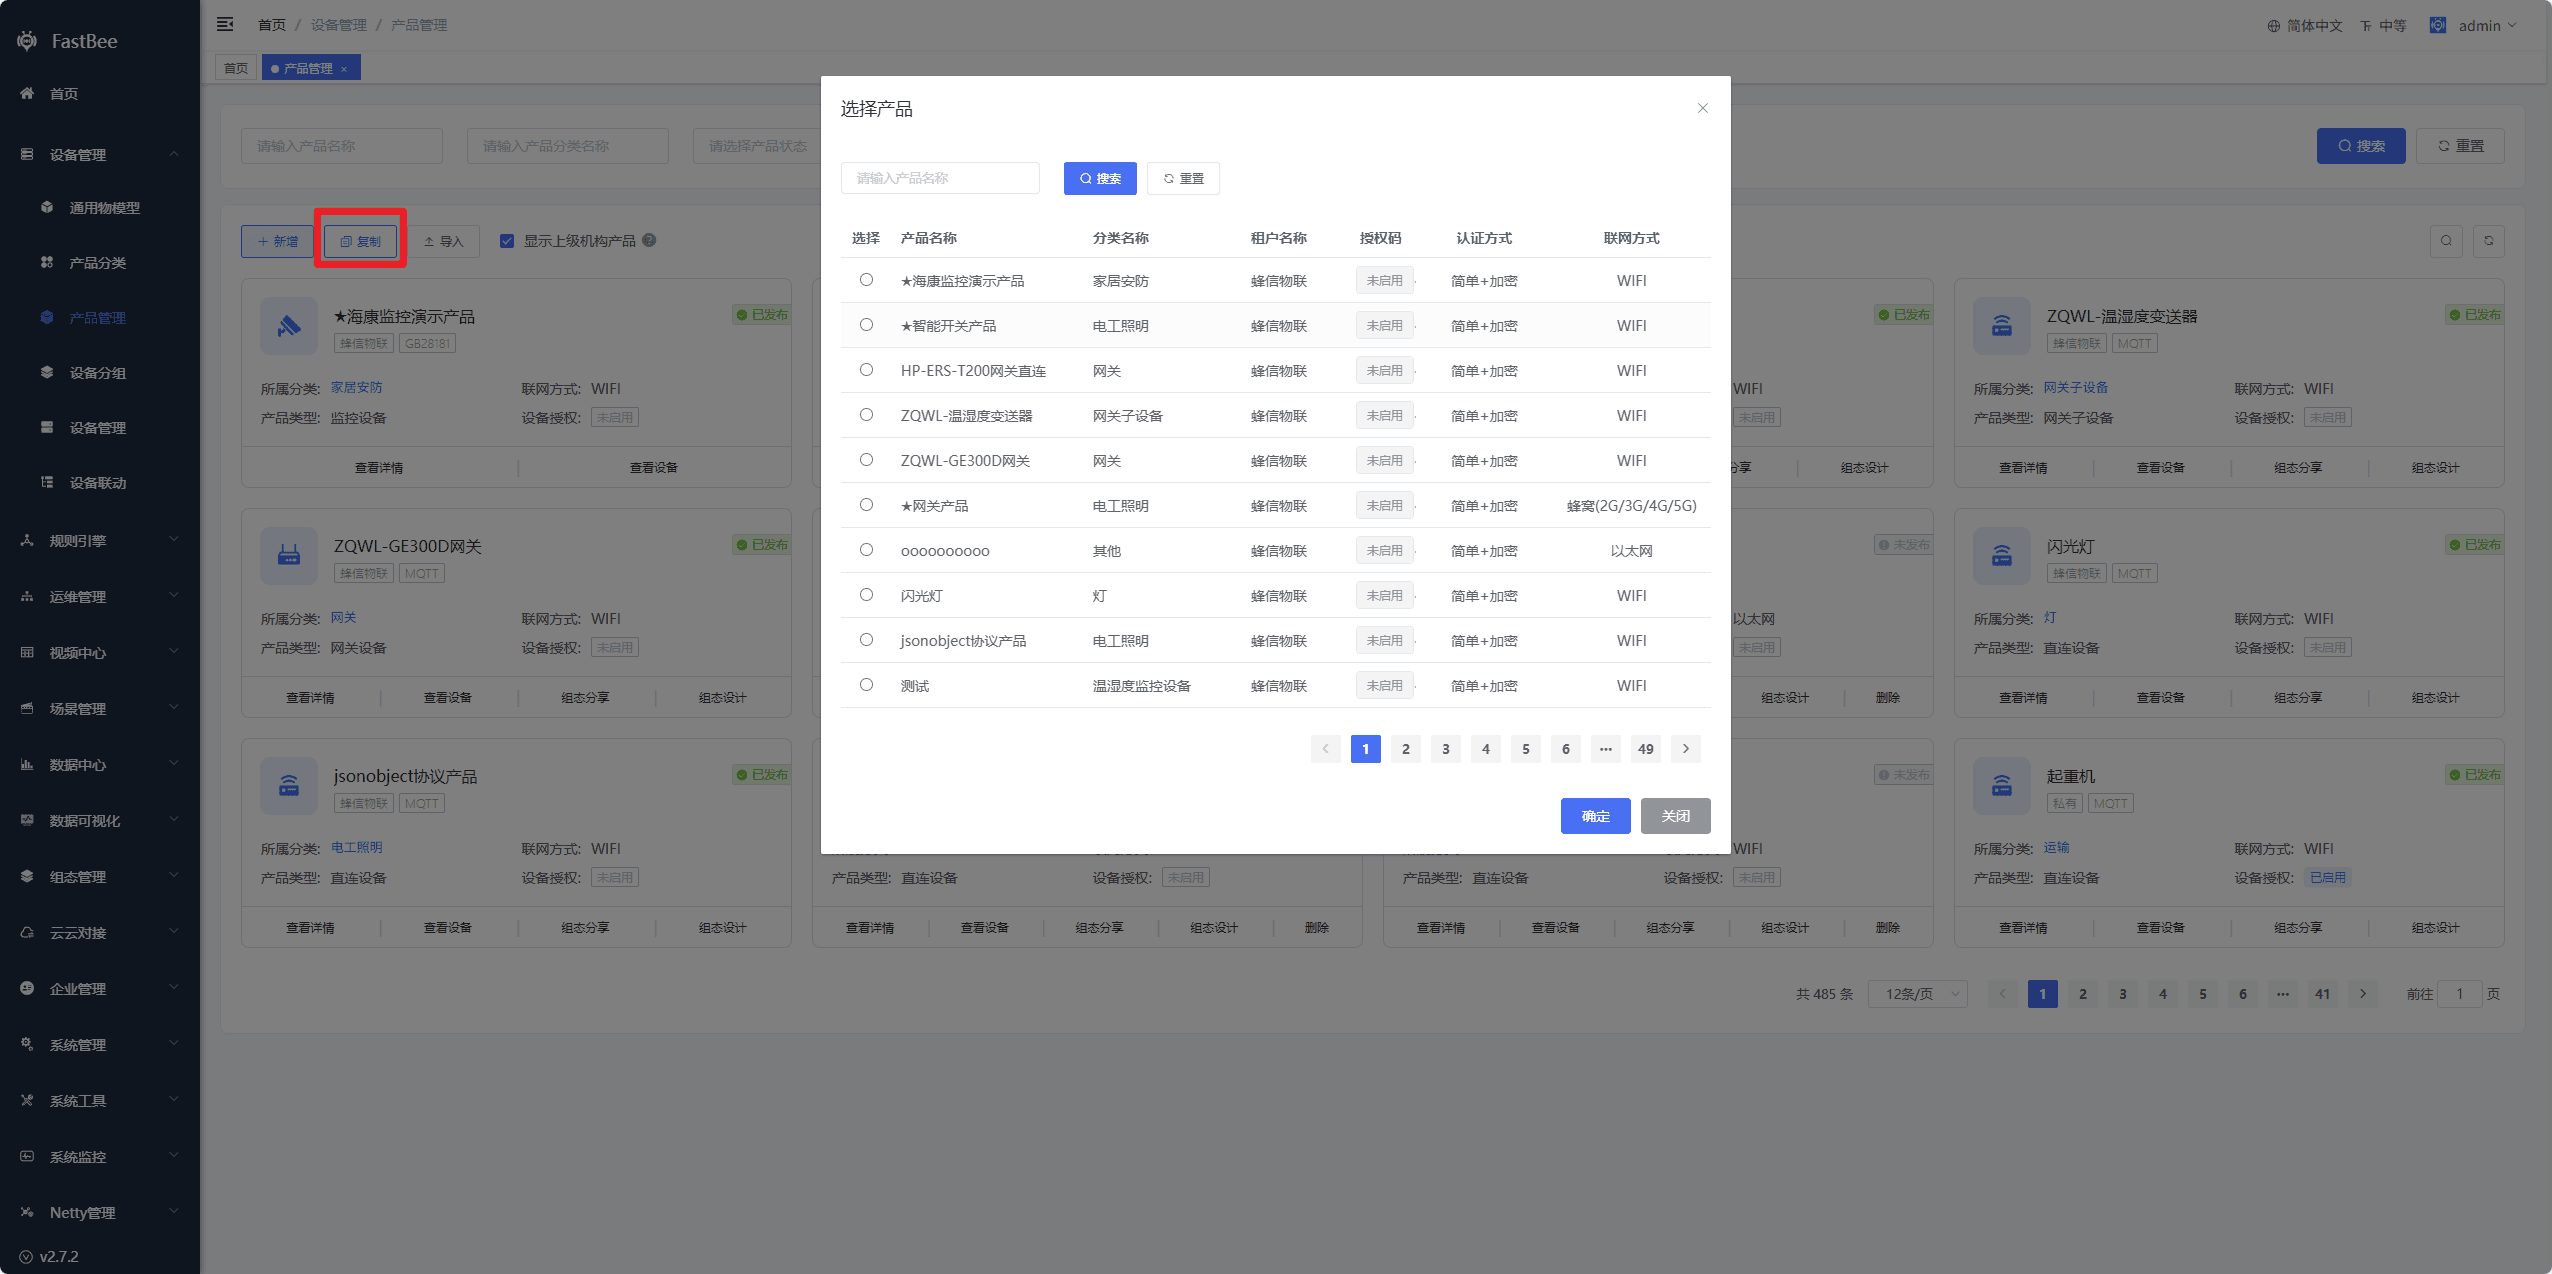This screenshot has width=2552, height=1274.
Task: Select radio for 测试 row in dialog
Action: coord(866,685)
